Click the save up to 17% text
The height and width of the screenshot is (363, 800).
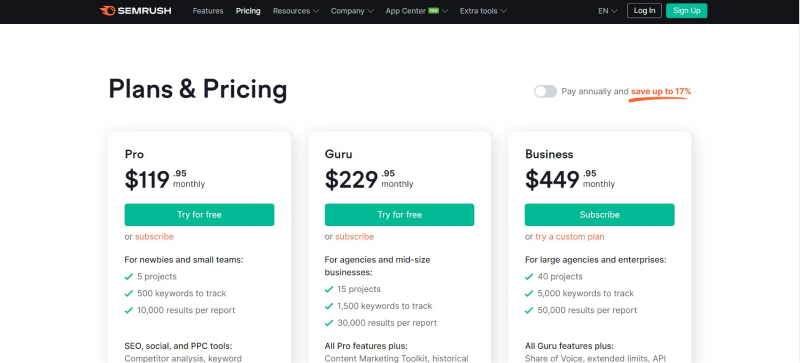click(661, 91)
